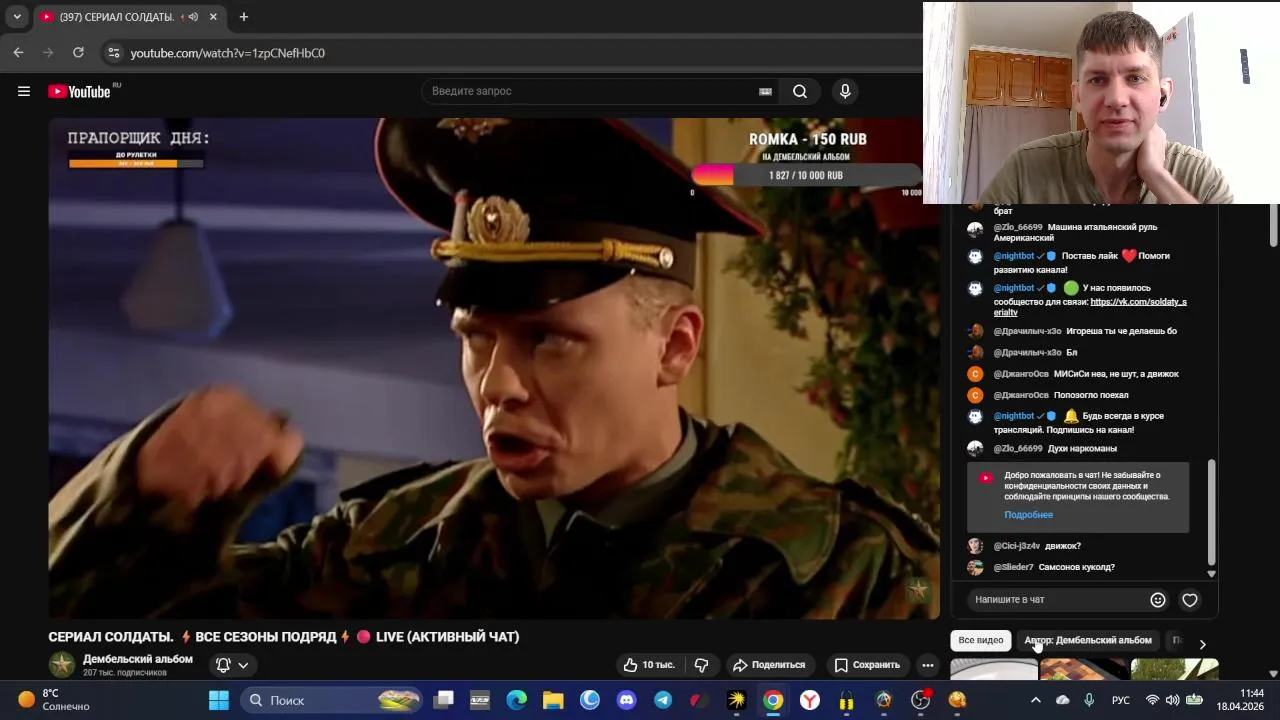This screenshot has width=1280, height=720.
Task: Open weather widget showing 8°C Солнечно
Action: click(55, 700)
